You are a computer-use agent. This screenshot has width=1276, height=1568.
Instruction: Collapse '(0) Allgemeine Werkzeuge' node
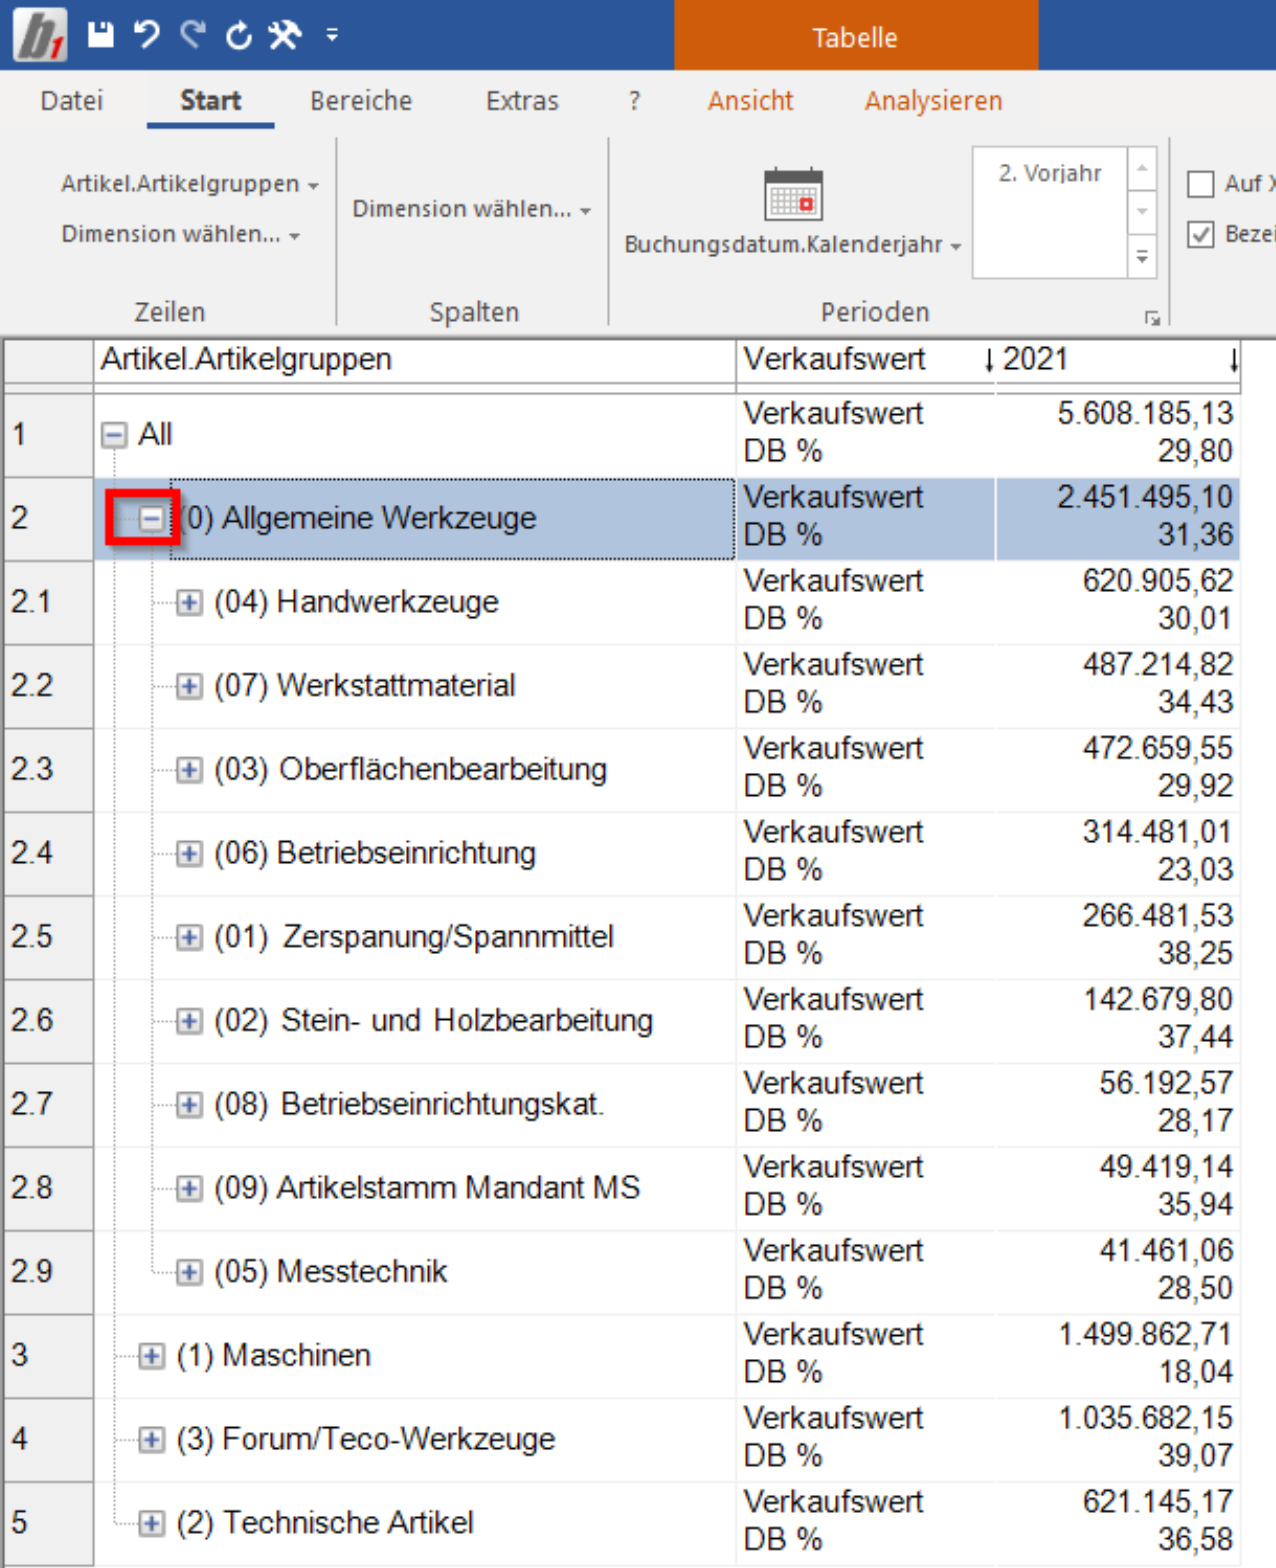pyautogui.click(x=151, y=518)
